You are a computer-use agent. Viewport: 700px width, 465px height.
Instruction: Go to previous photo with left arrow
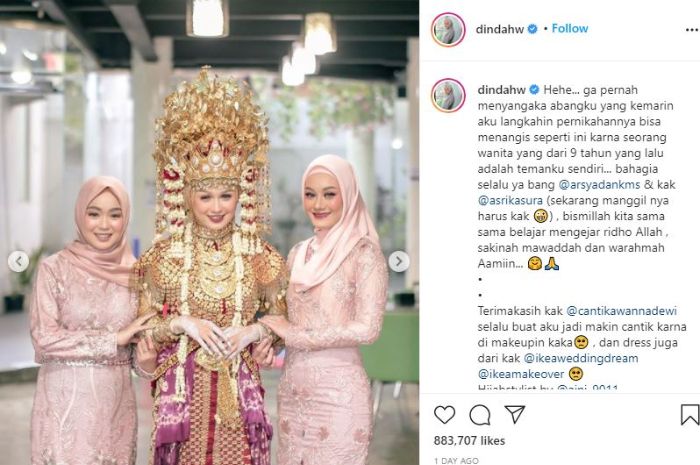tap(19, 262)
